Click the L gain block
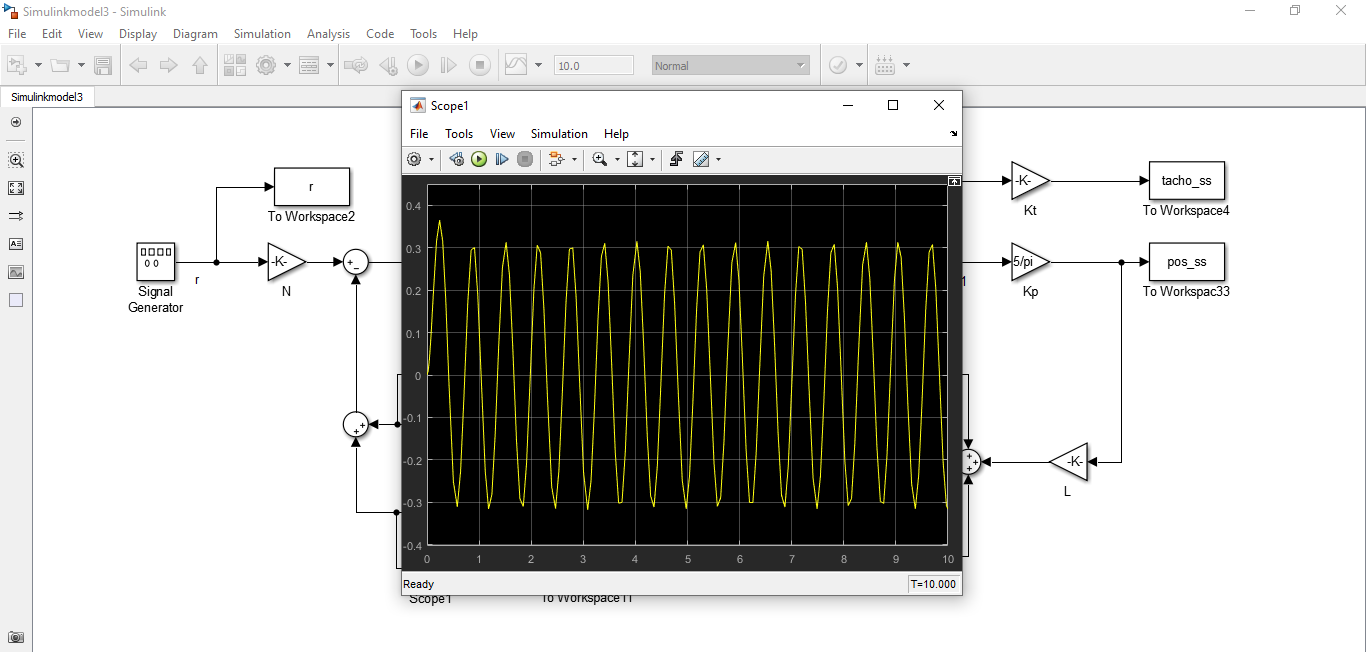 coord(1069,462)
